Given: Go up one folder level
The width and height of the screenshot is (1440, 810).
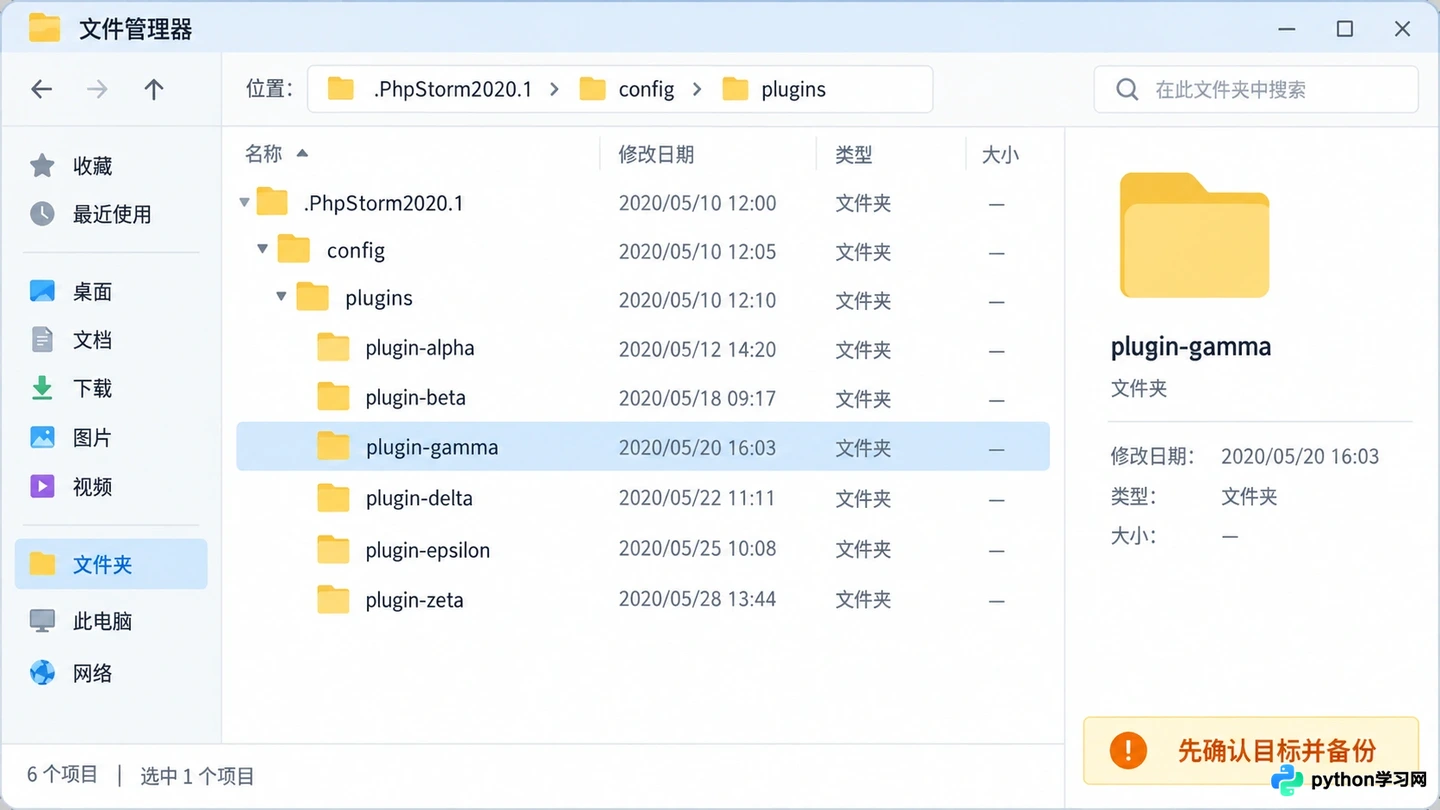Looking at the screenshot, I should click(153, 90).
